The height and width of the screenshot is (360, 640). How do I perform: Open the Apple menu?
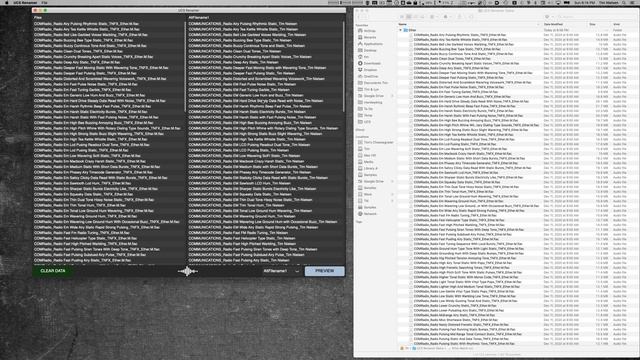click(6, 2)
